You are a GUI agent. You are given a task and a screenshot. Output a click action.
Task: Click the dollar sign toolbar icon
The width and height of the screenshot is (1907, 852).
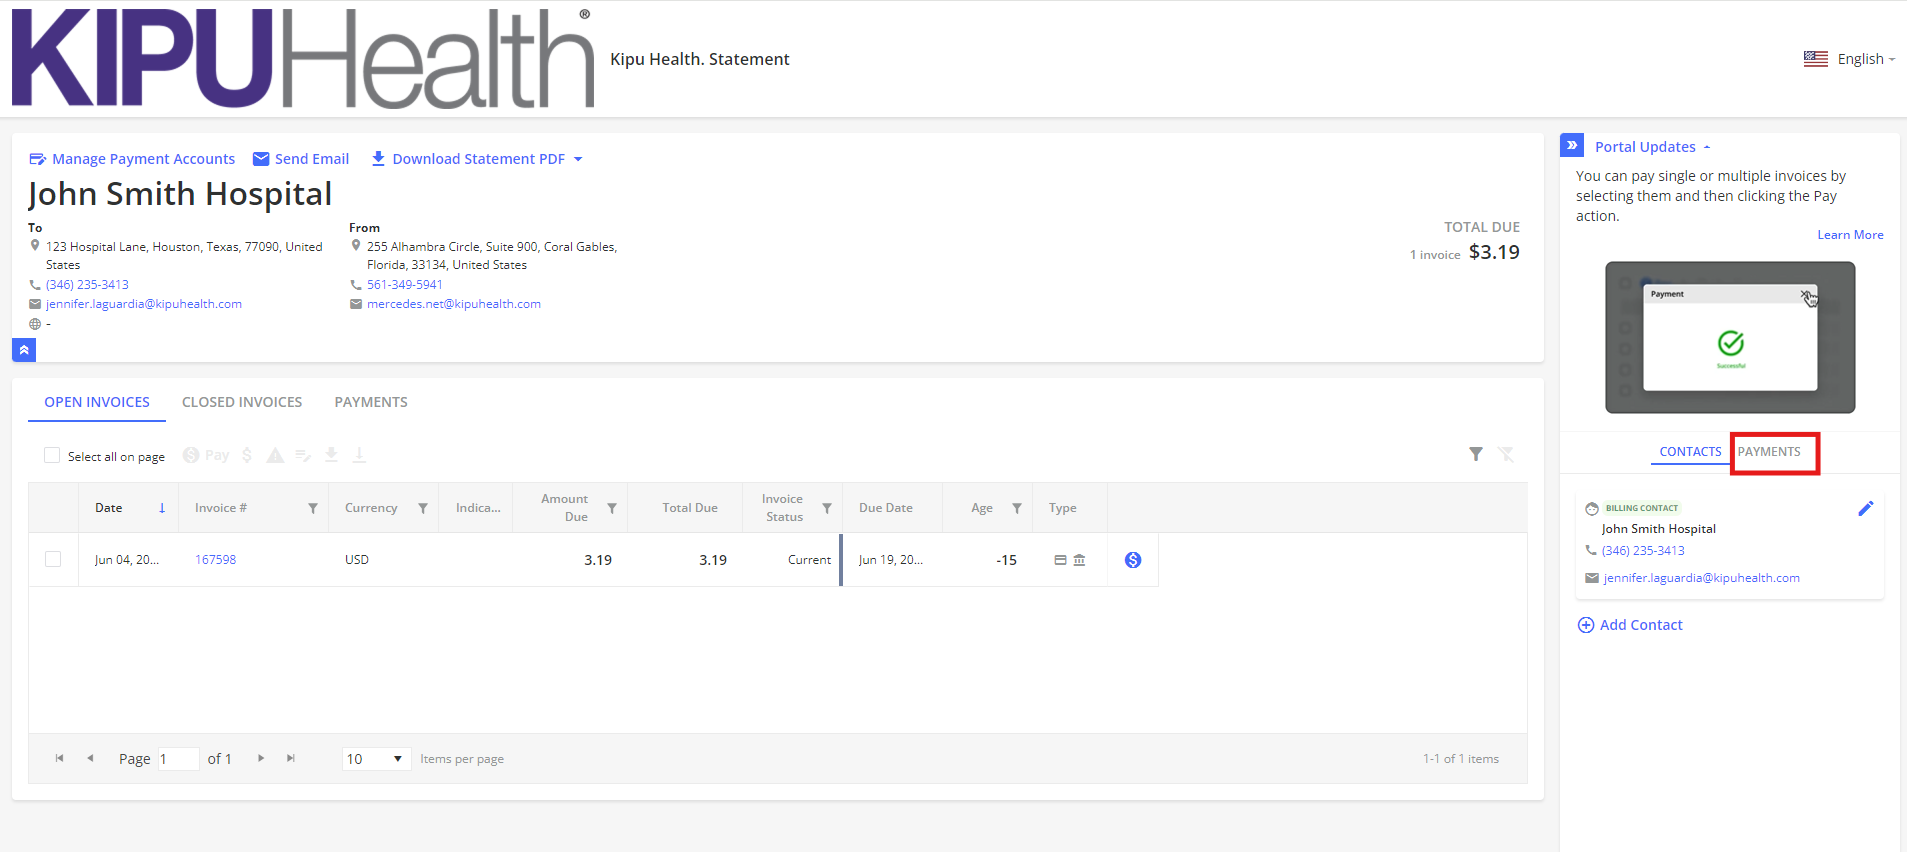pos(247,455)
